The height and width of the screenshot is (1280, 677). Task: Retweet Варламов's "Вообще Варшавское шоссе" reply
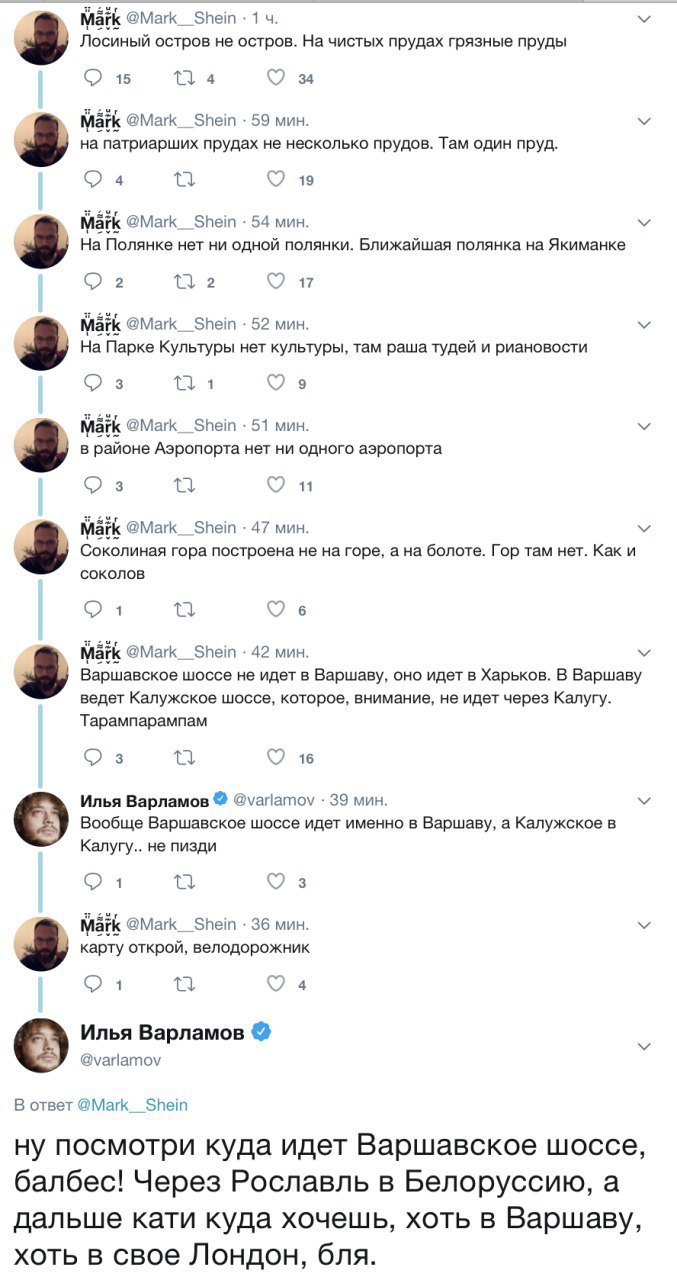185,881
